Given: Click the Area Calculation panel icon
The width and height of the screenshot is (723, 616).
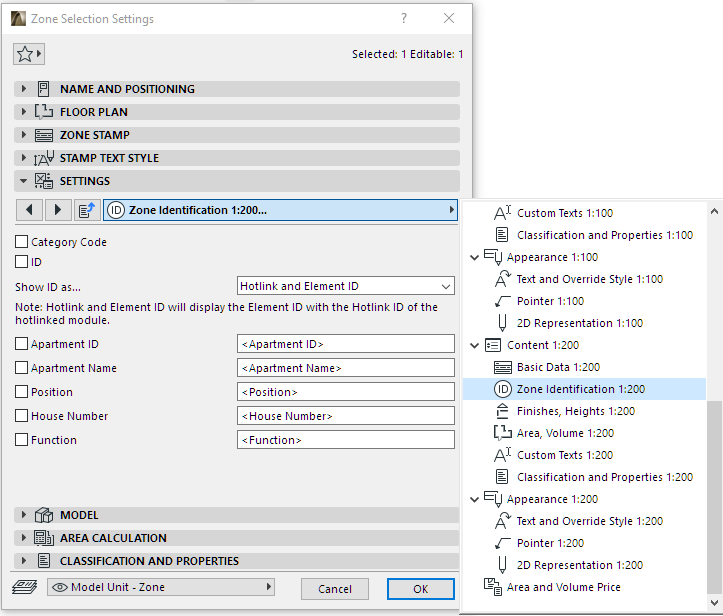Looking at the screenshot, I should [44, 538].
